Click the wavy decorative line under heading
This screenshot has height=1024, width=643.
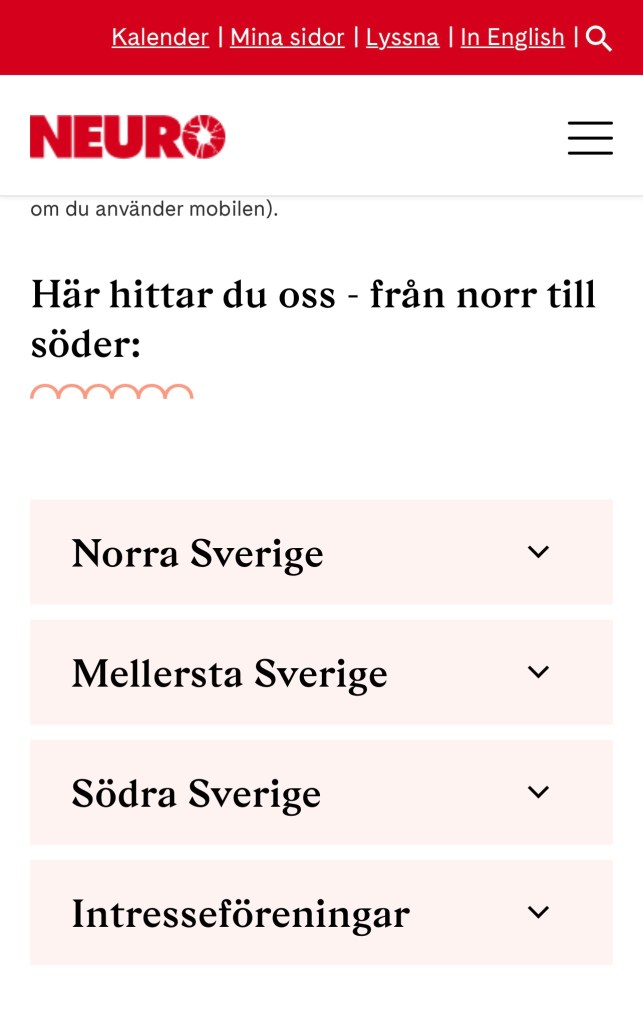pyautogui.click(x=112, y=392)
